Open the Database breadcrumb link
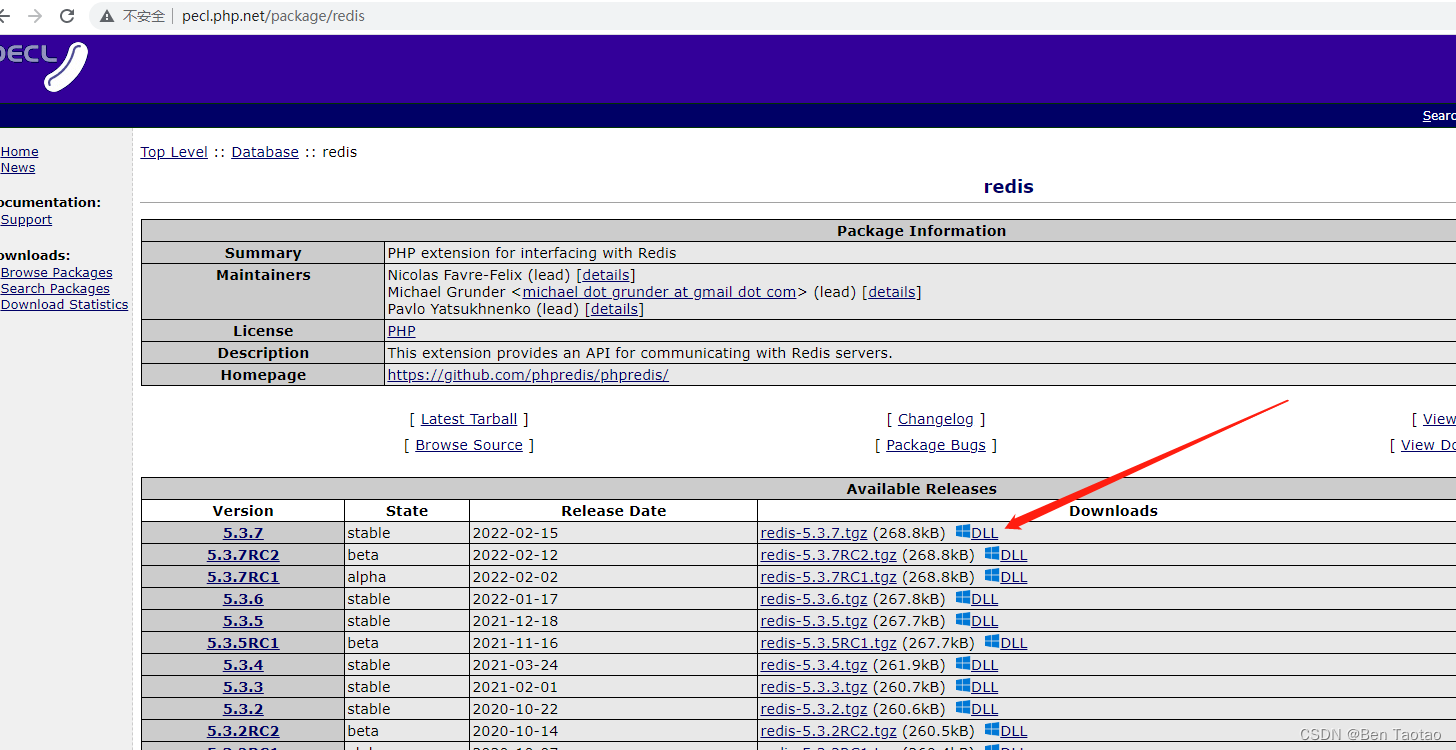1456x750 pixels. 264,151
